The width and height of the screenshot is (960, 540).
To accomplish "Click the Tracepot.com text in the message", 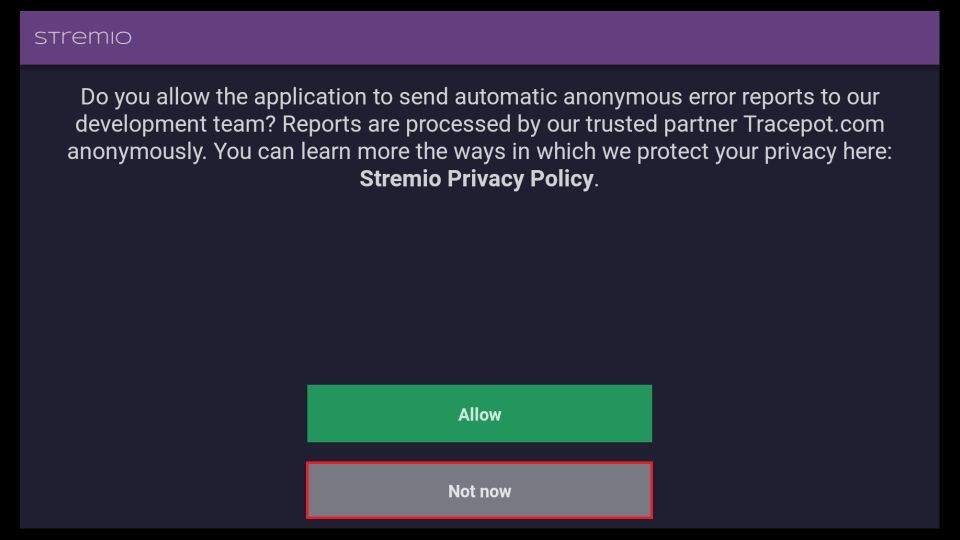I will [x=814, y=124].
